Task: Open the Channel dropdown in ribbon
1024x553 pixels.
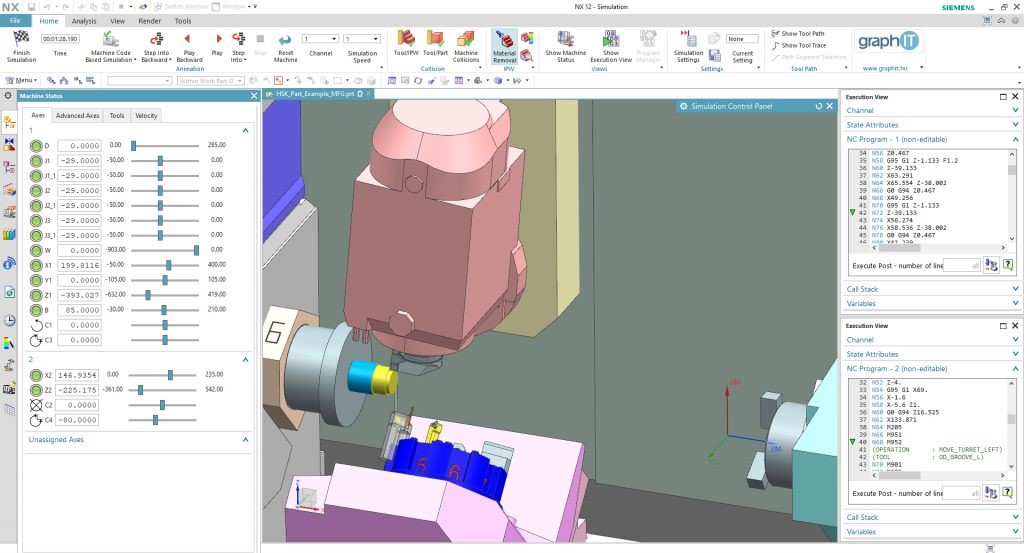Action: click(320, 39)
